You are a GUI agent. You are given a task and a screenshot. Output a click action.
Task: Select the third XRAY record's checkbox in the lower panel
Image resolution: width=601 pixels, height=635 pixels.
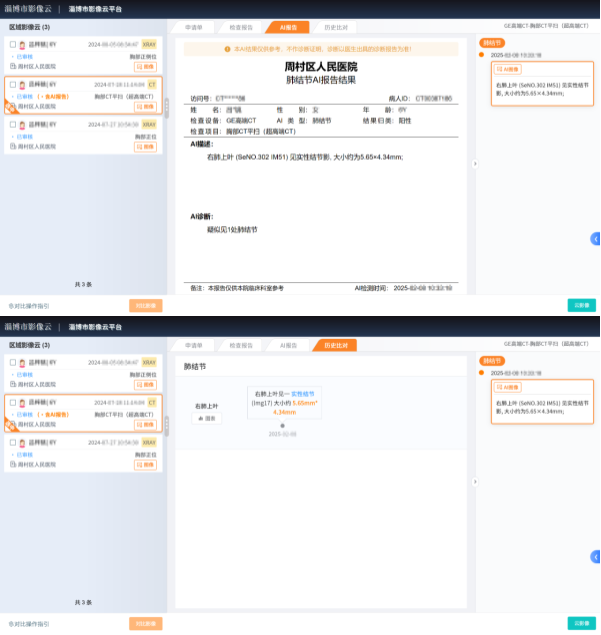tap(13, 443)
